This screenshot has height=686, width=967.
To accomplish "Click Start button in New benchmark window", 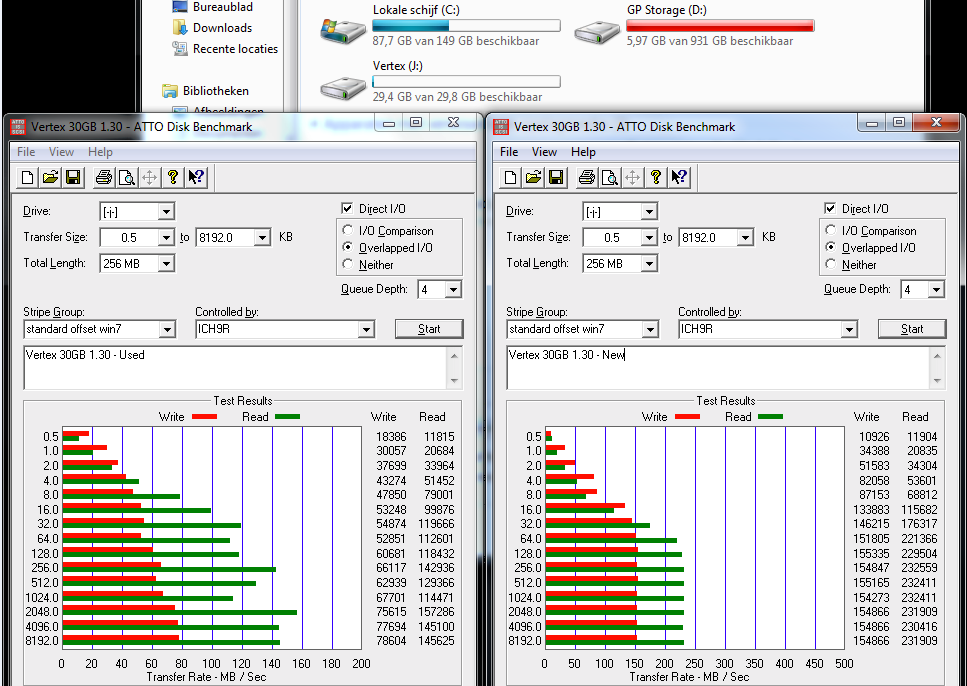I will (x=911, y=329).
